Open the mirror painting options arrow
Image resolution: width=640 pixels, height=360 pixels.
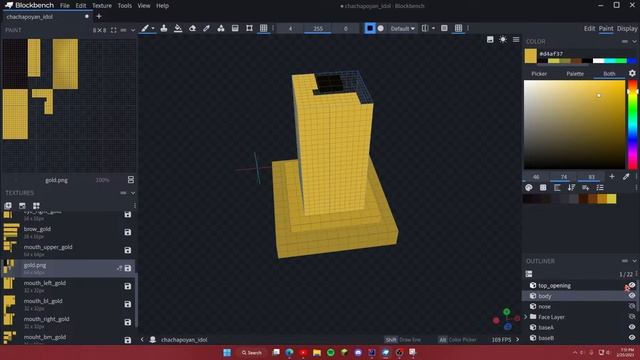[x=433, y=28]
